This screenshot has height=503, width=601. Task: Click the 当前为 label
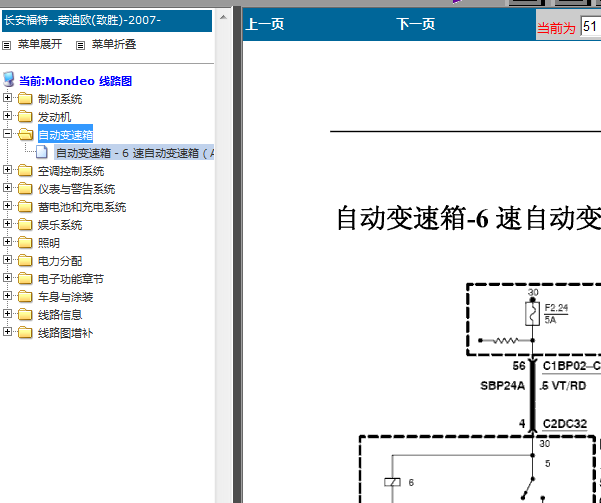[x=556, y=28]
